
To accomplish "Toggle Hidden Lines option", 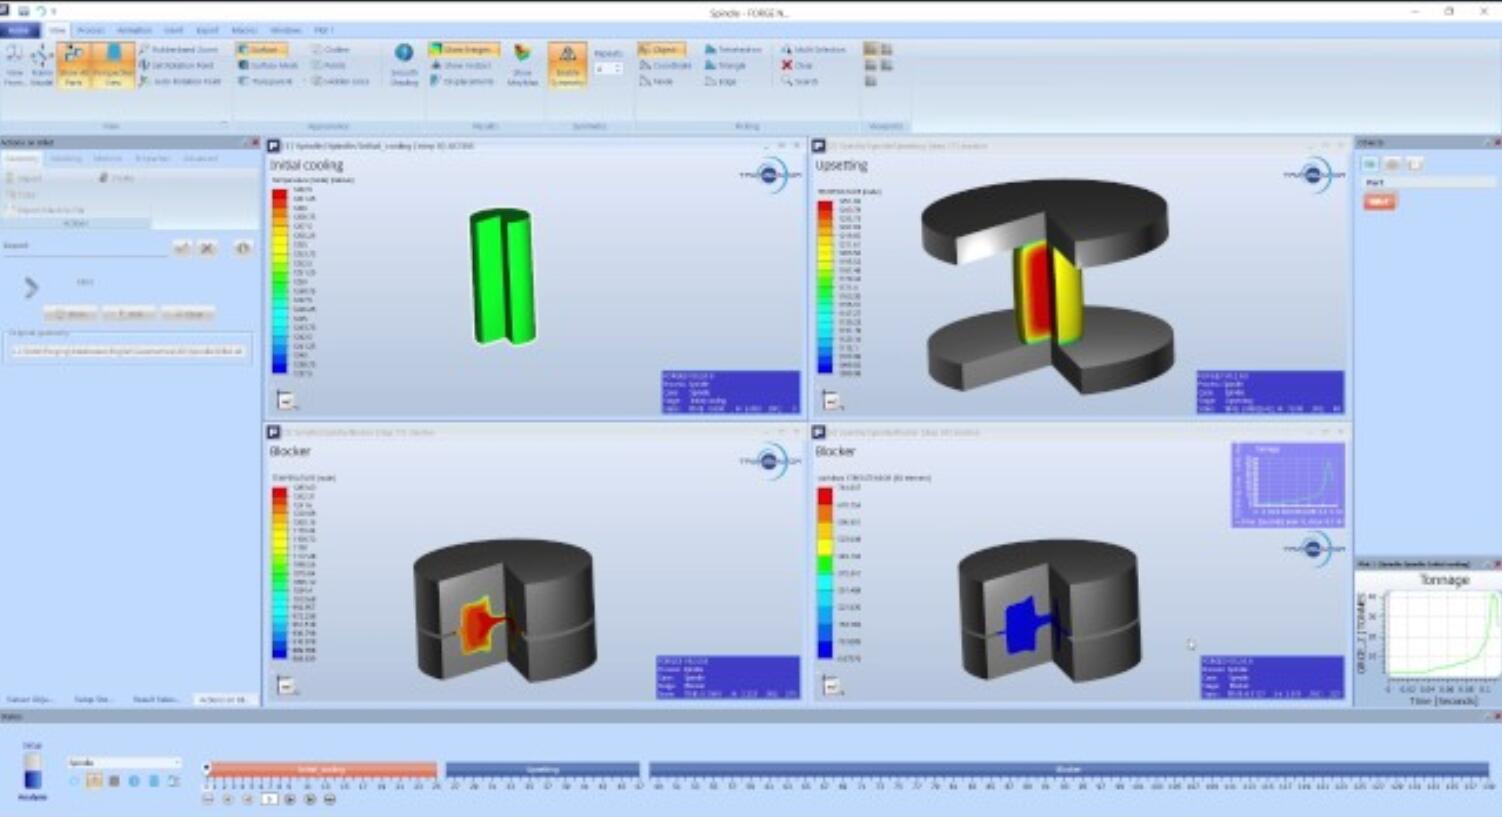I will point(341,81).
